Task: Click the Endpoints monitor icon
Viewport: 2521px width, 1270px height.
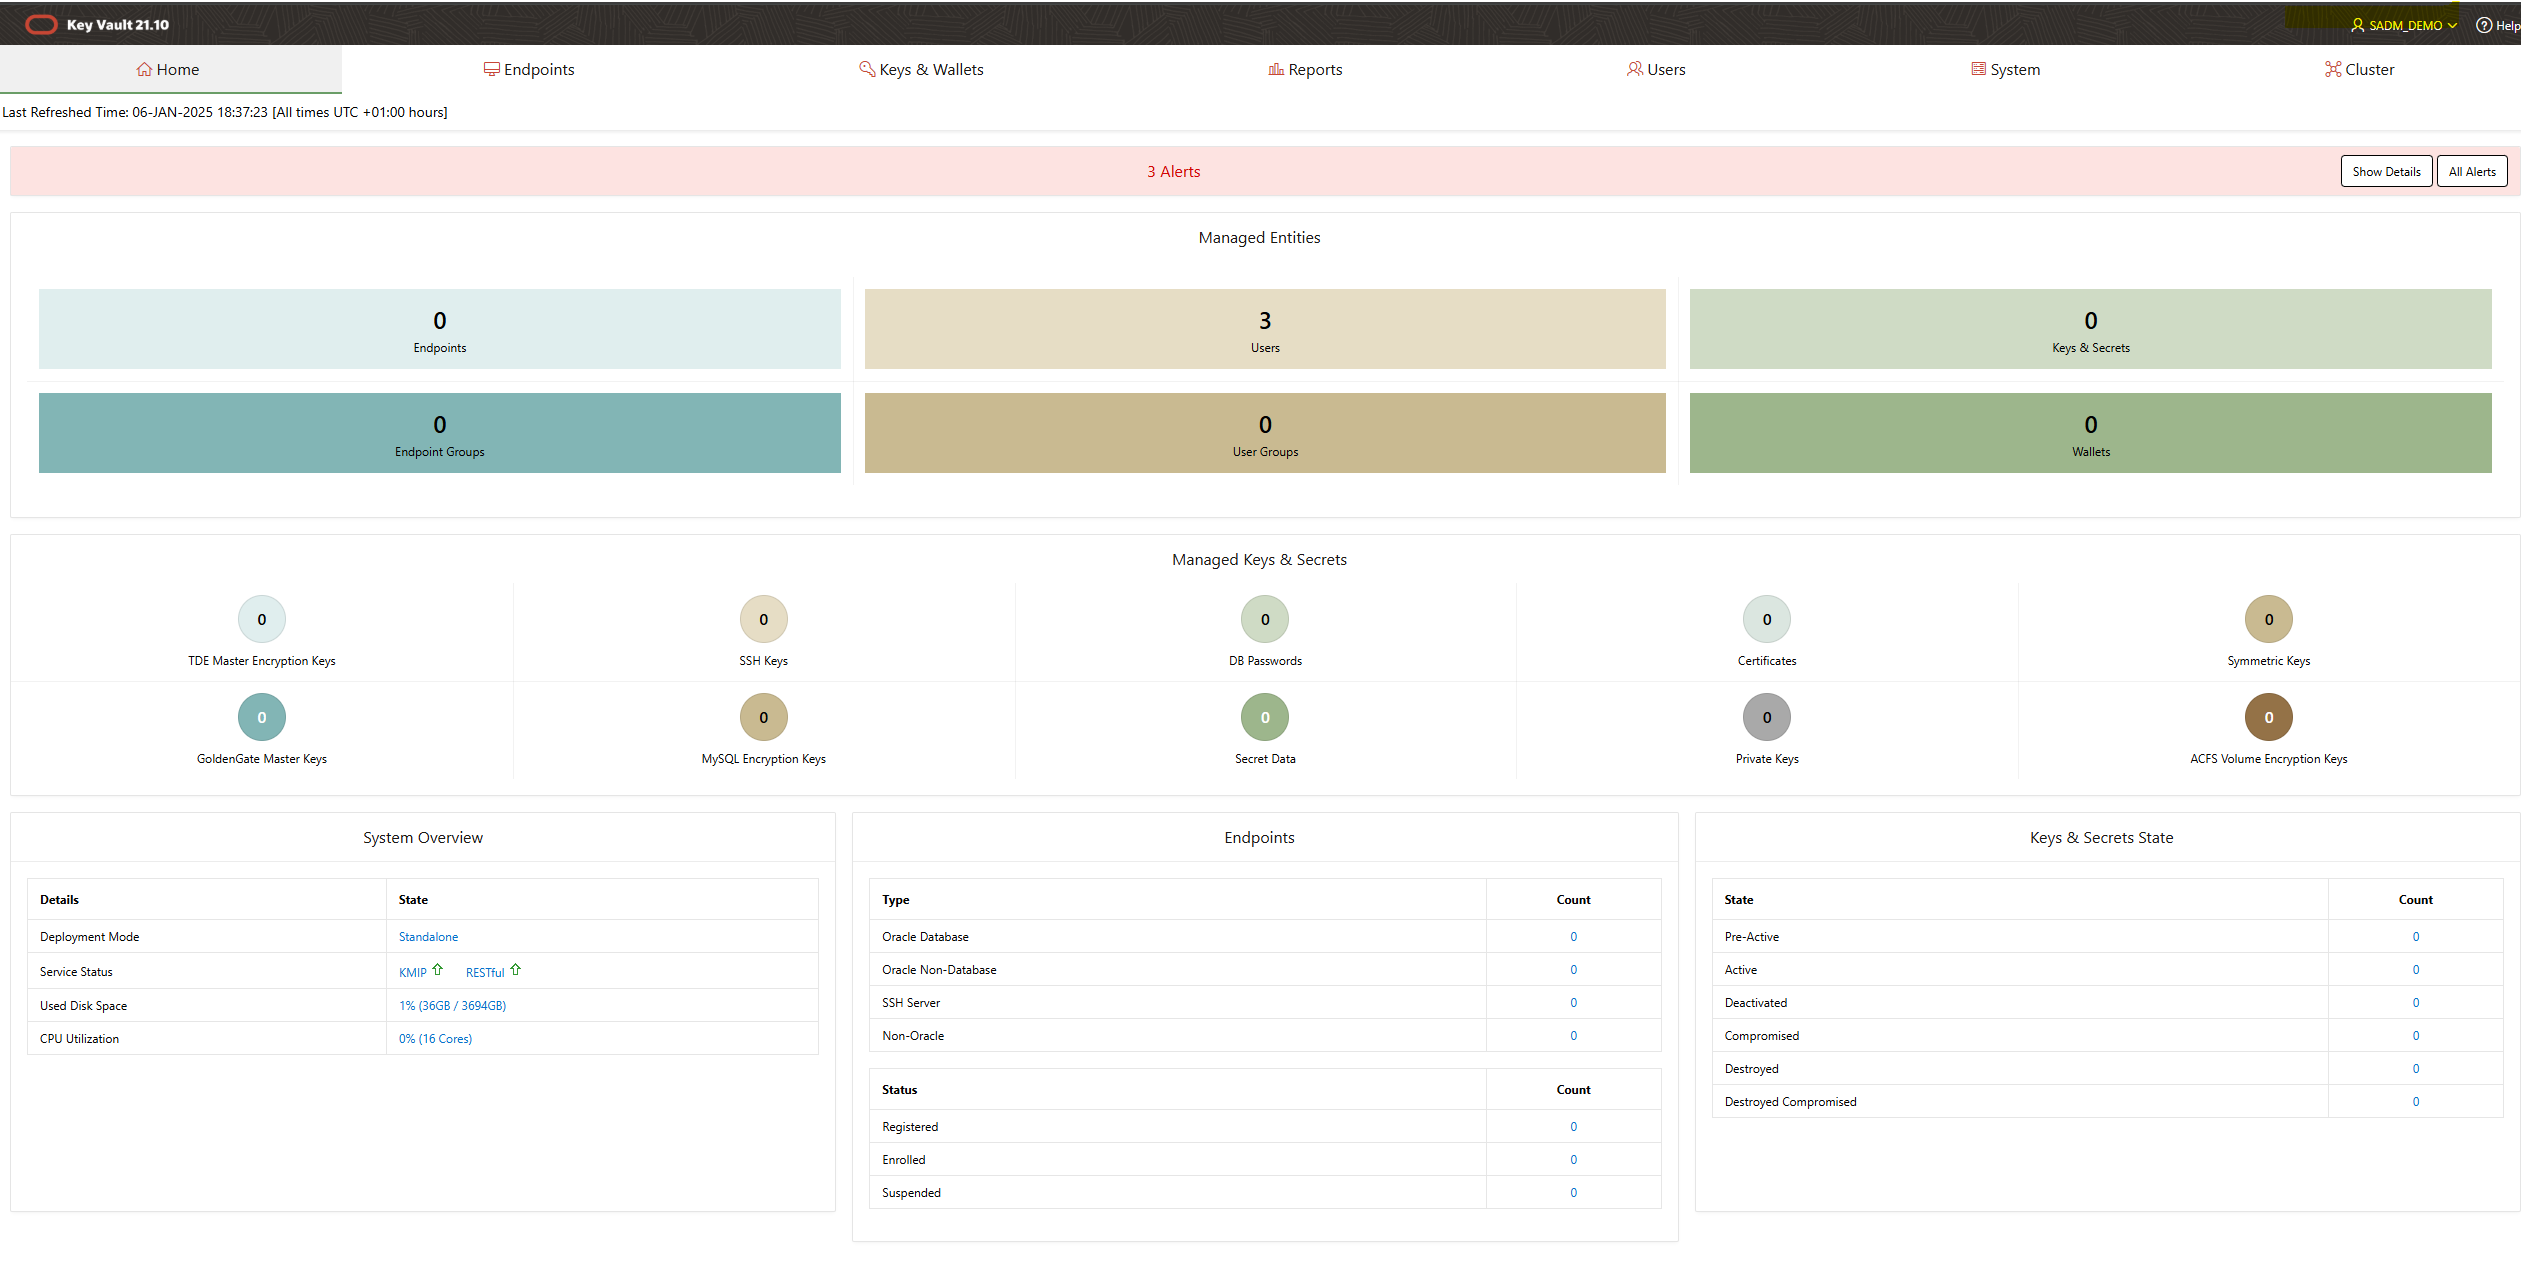Action: pyautogui.click(x=491, y=69)
